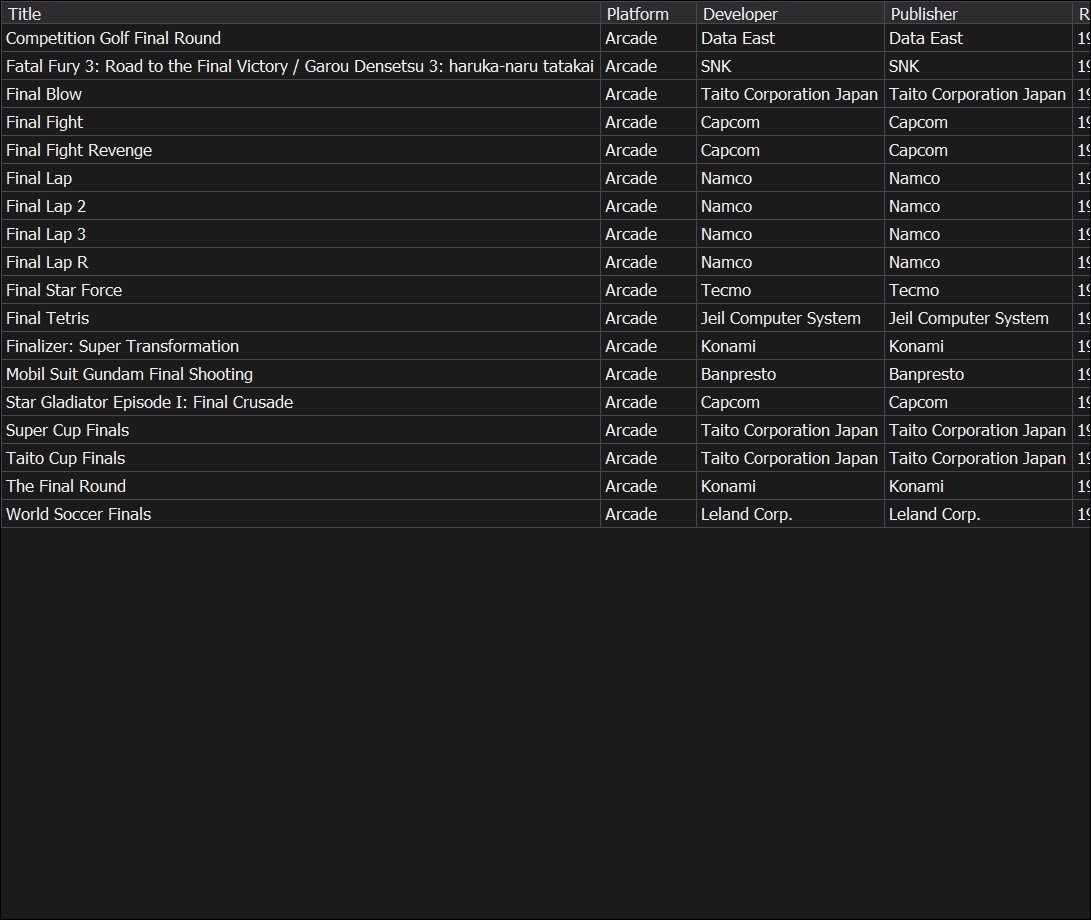Screen dimensions: 1091x920
Task: Select the Super Cup Finals title
Action: pos(67,430)
